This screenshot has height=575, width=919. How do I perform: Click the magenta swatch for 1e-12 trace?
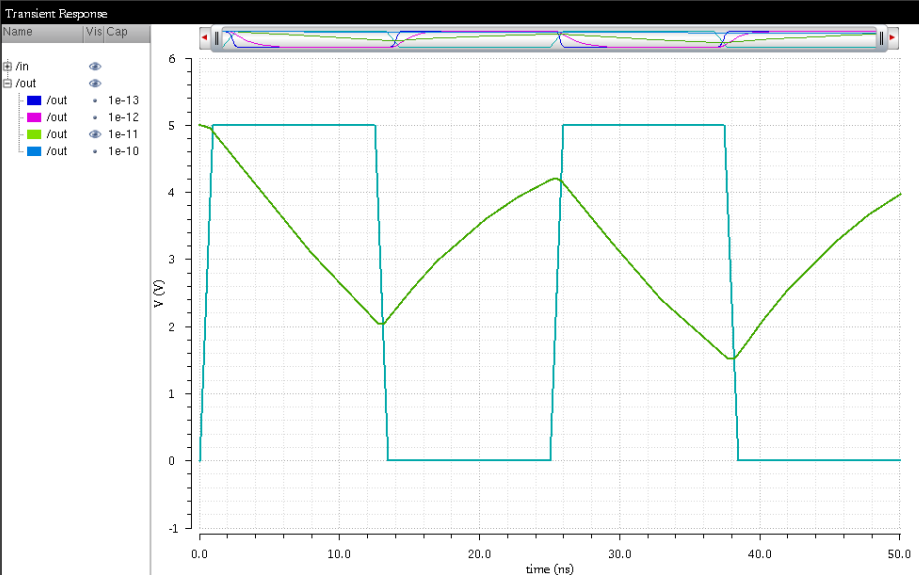(x=34, y=118)
